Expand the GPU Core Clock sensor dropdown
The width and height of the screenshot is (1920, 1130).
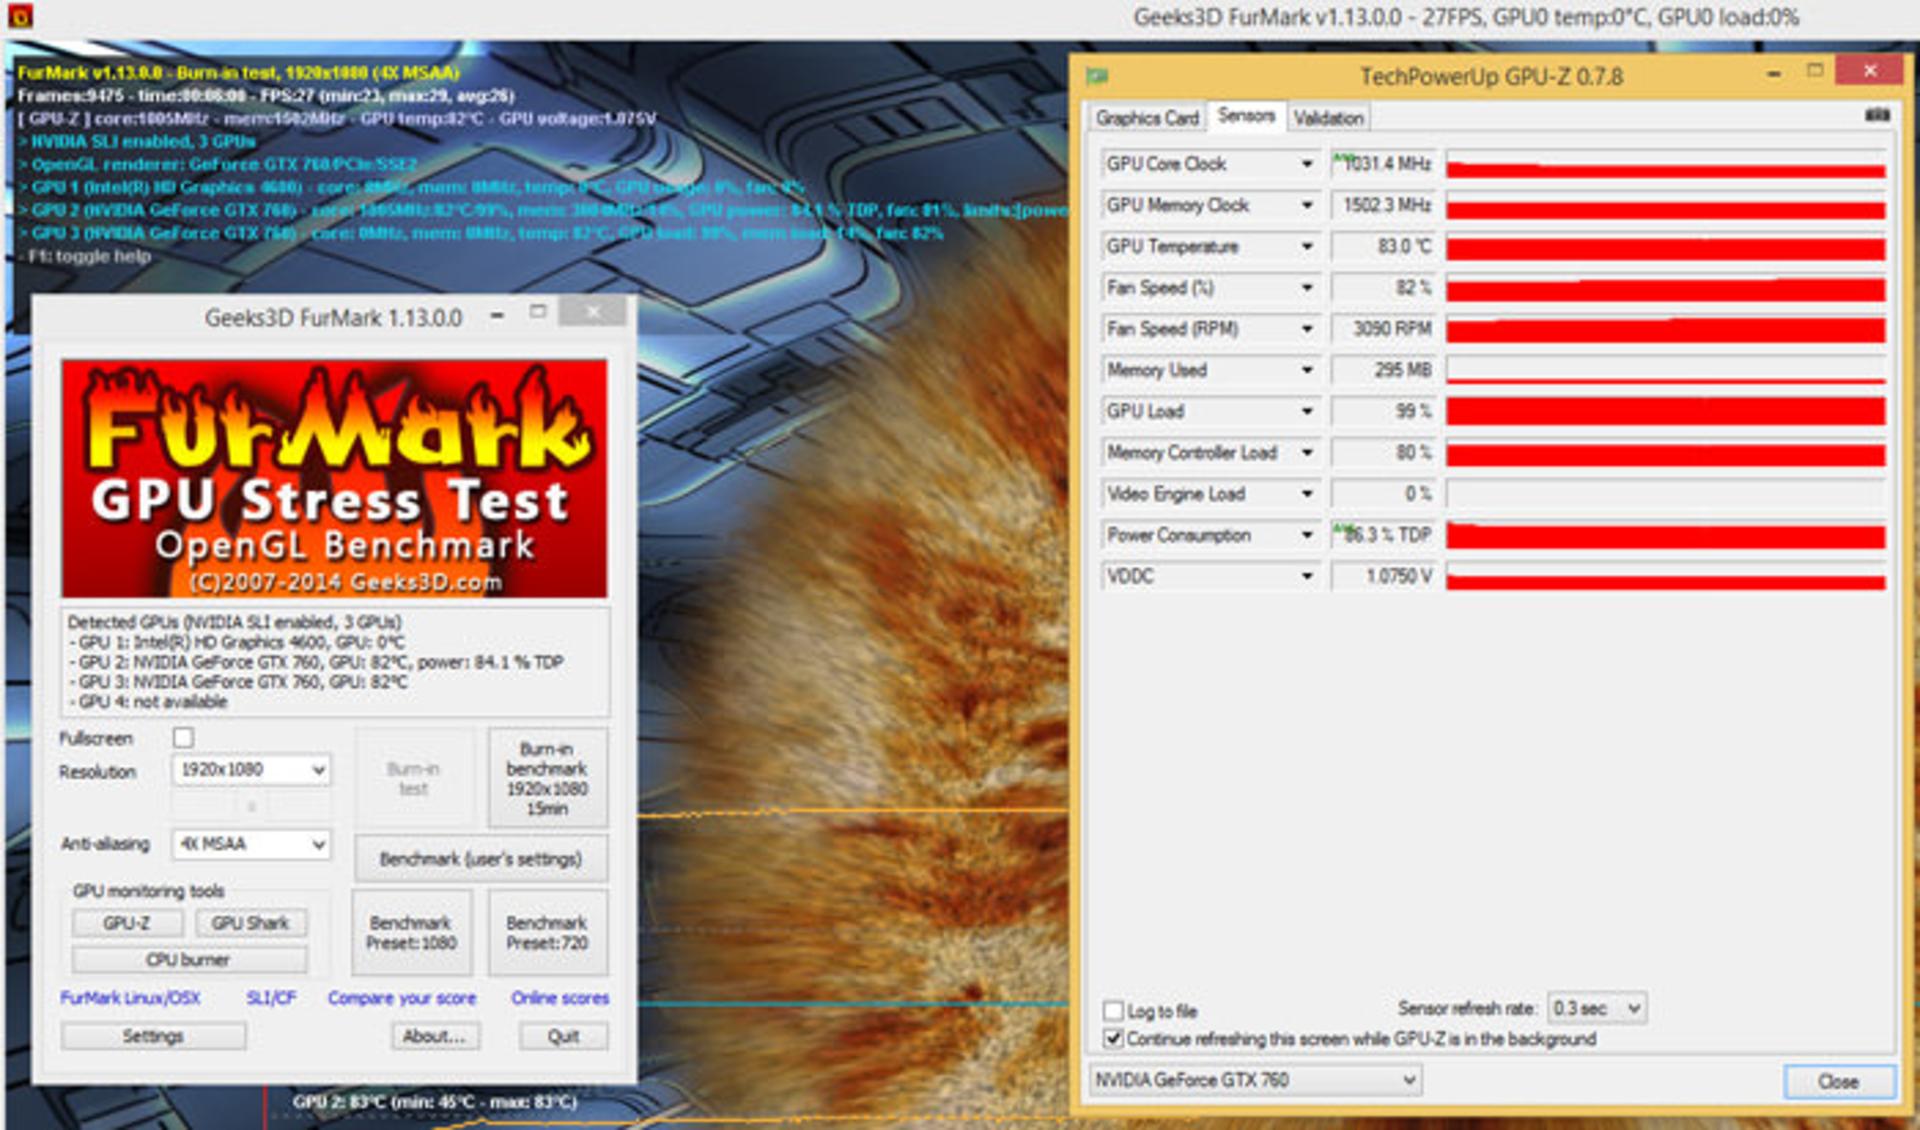pyautogui.click(x=1306, y=164)
